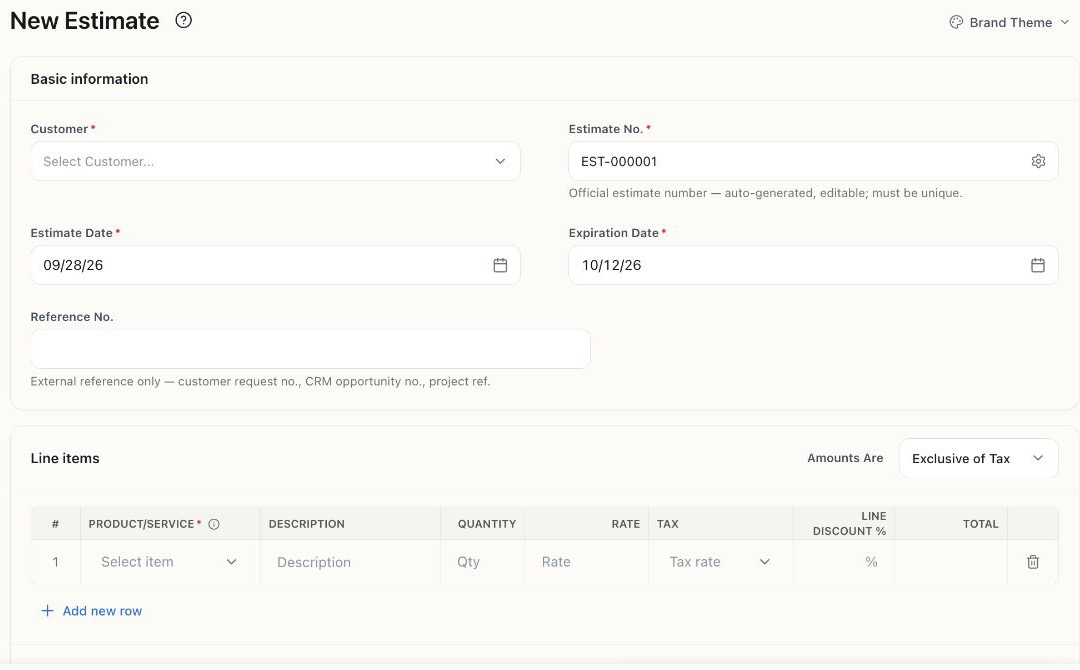1080x670 pixels.
Task: Focus the Reference No. input
Action: pyautogui.click(x=311, y=349)
